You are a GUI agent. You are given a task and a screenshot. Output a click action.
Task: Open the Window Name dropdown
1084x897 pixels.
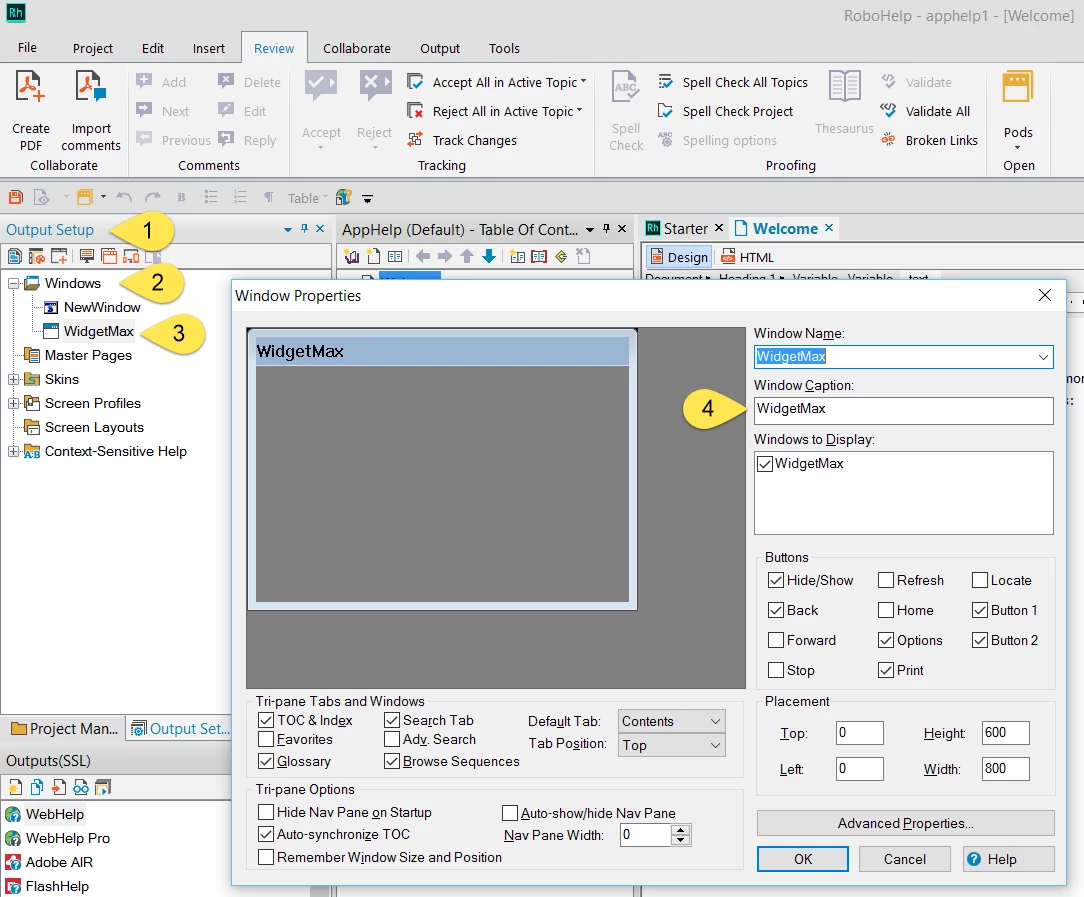1043,357
